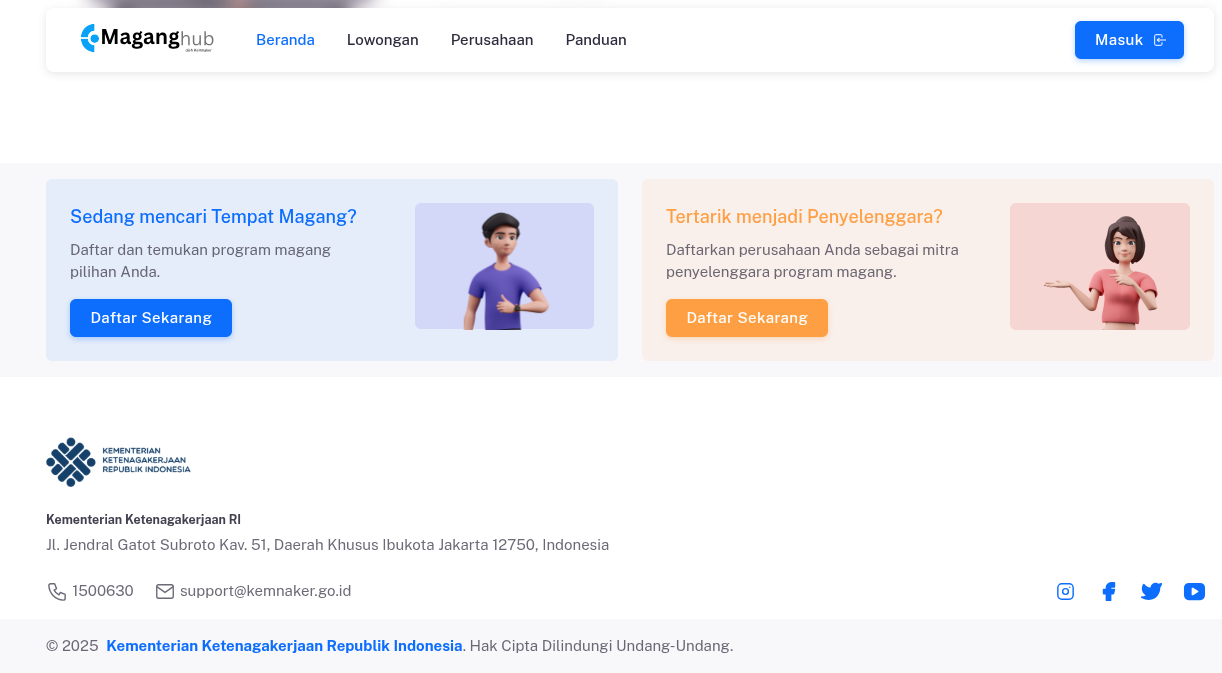
Task: Open the Instagram icon in footer
Action: (1065, 591)
